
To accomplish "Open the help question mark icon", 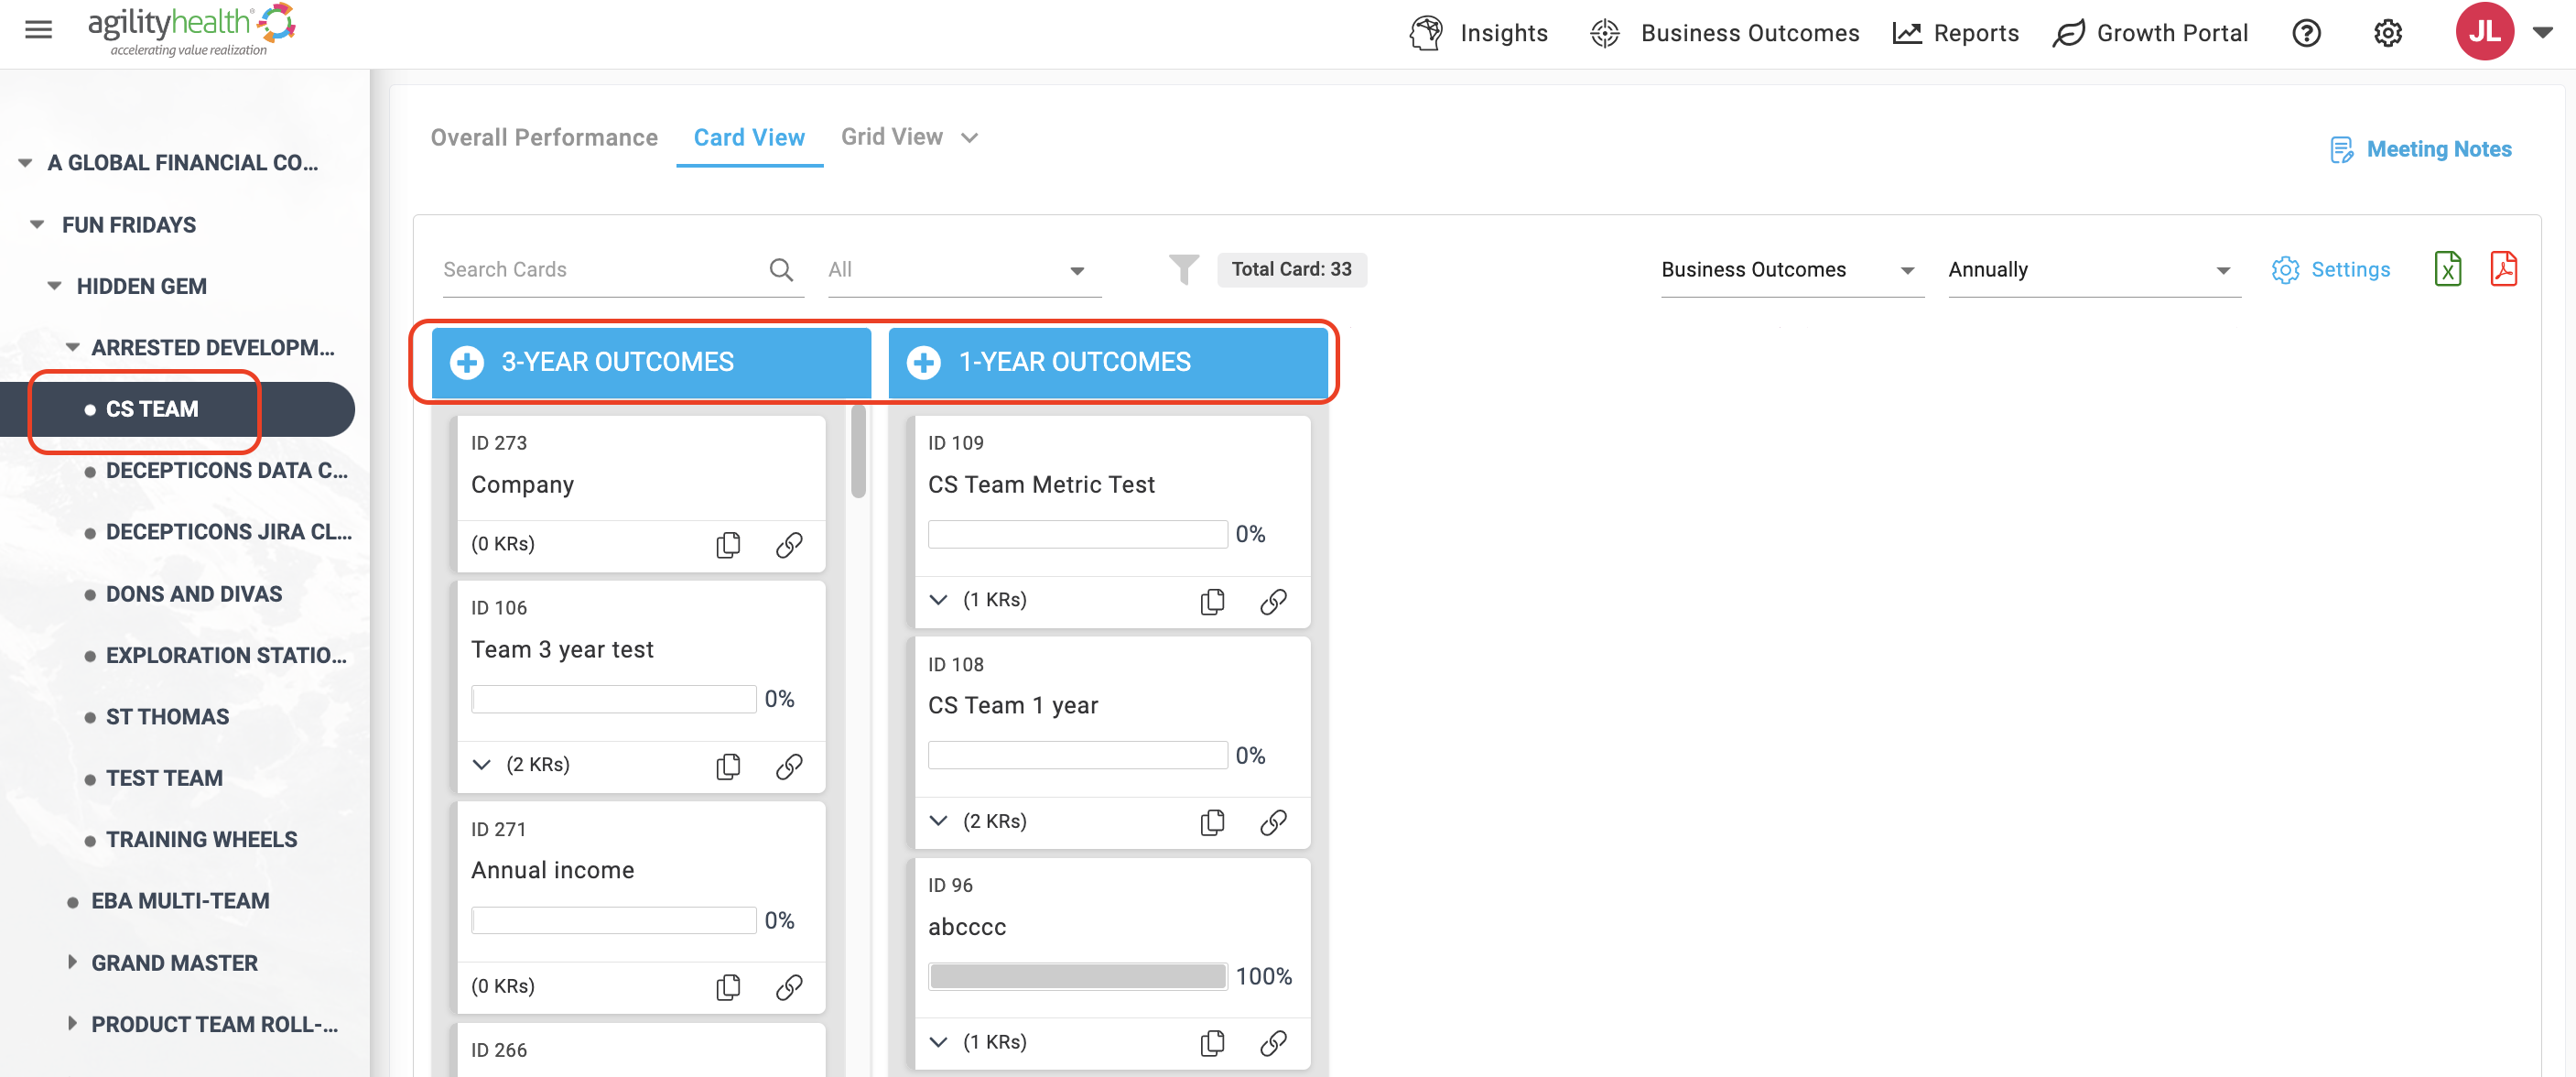I will pos(2306,33).
